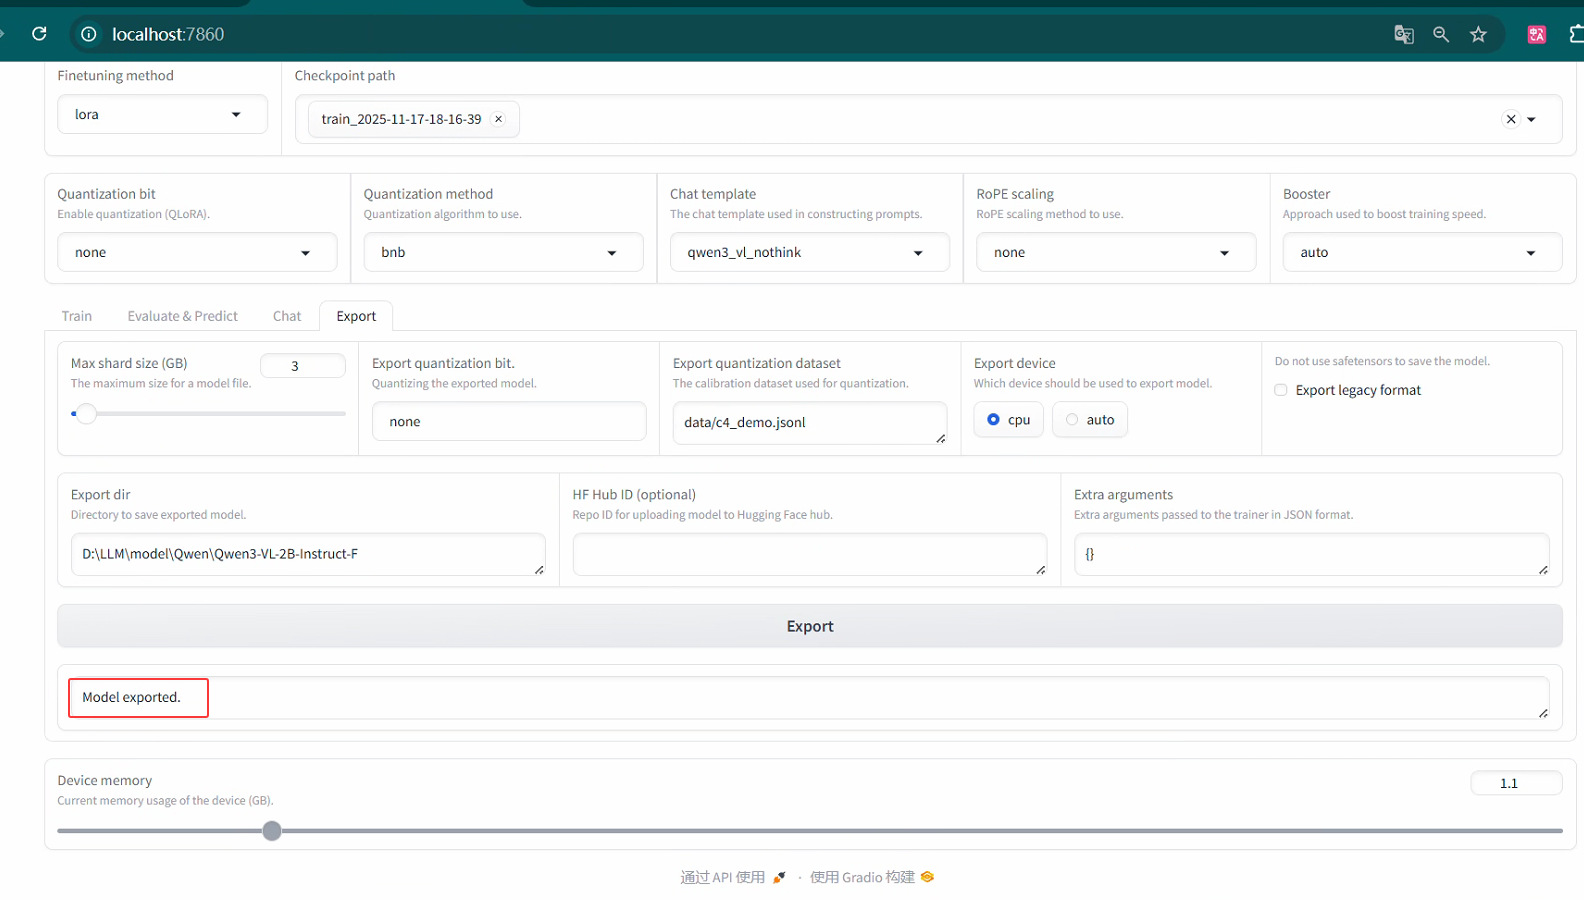
Task: Open the pink translator extension icon
Action: 1537,34
